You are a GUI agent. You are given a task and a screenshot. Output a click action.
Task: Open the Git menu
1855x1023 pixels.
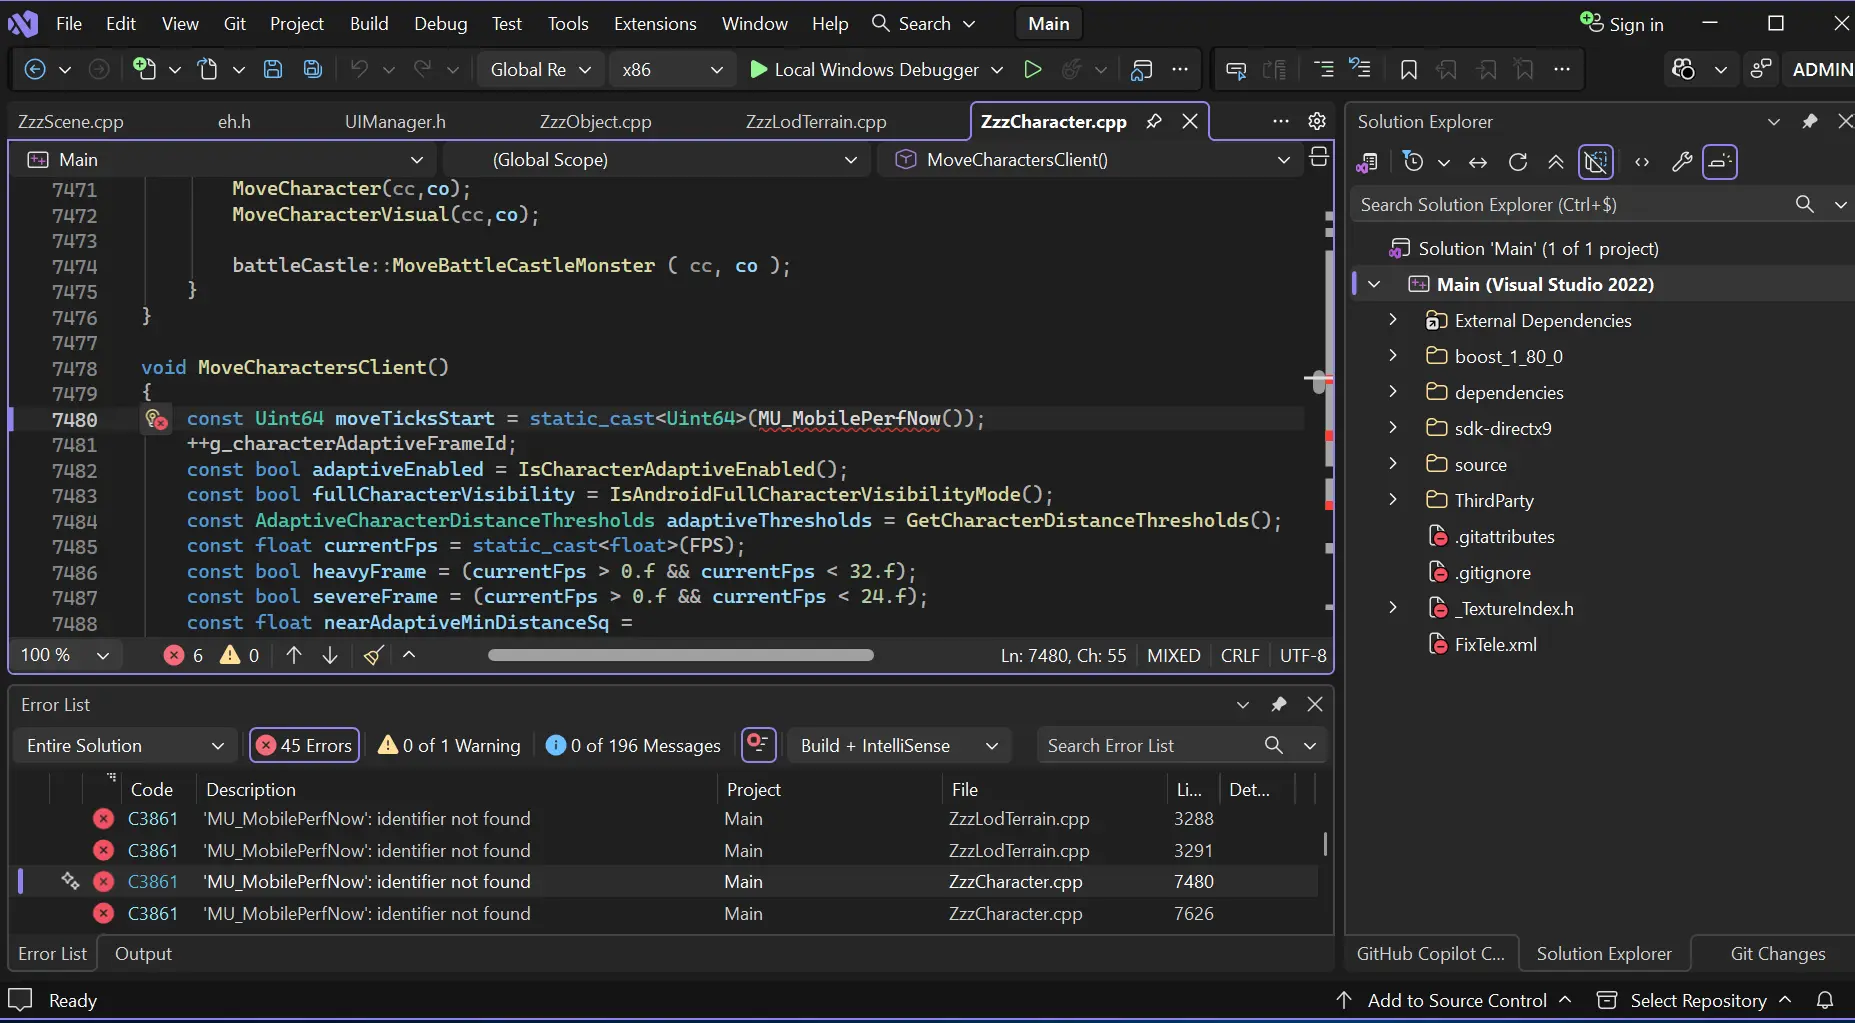235,23
